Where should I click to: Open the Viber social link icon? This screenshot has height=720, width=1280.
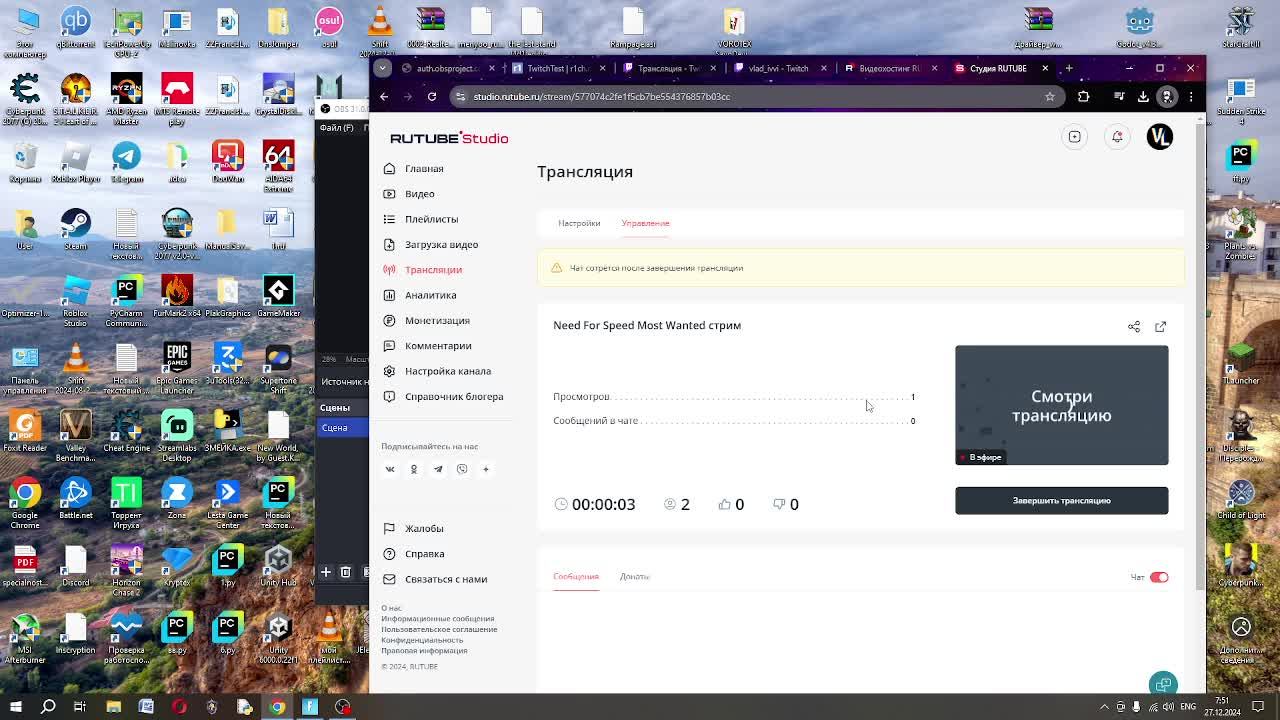(462, 469)
